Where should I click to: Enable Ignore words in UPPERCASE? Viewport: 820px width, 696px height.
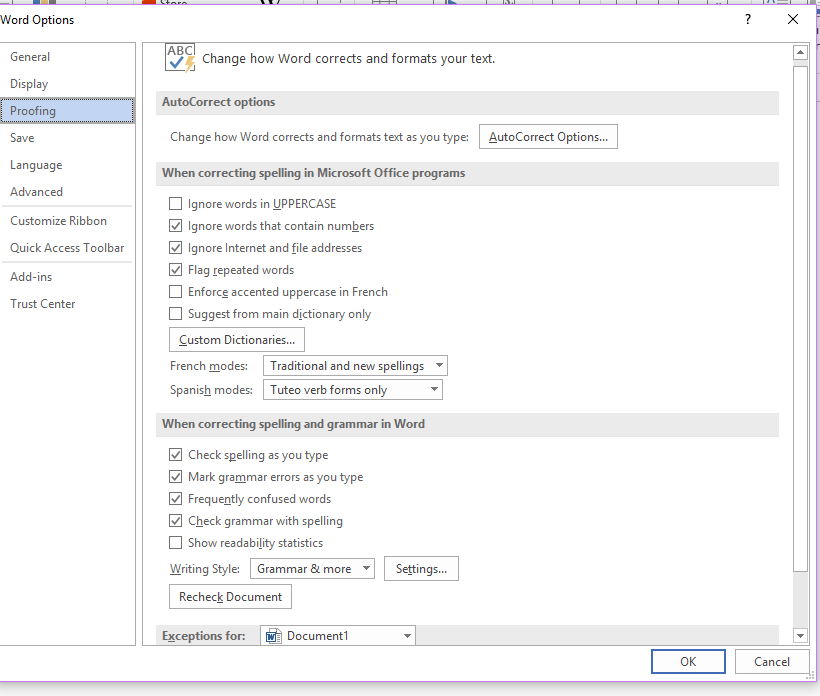[x=176, y=204]
